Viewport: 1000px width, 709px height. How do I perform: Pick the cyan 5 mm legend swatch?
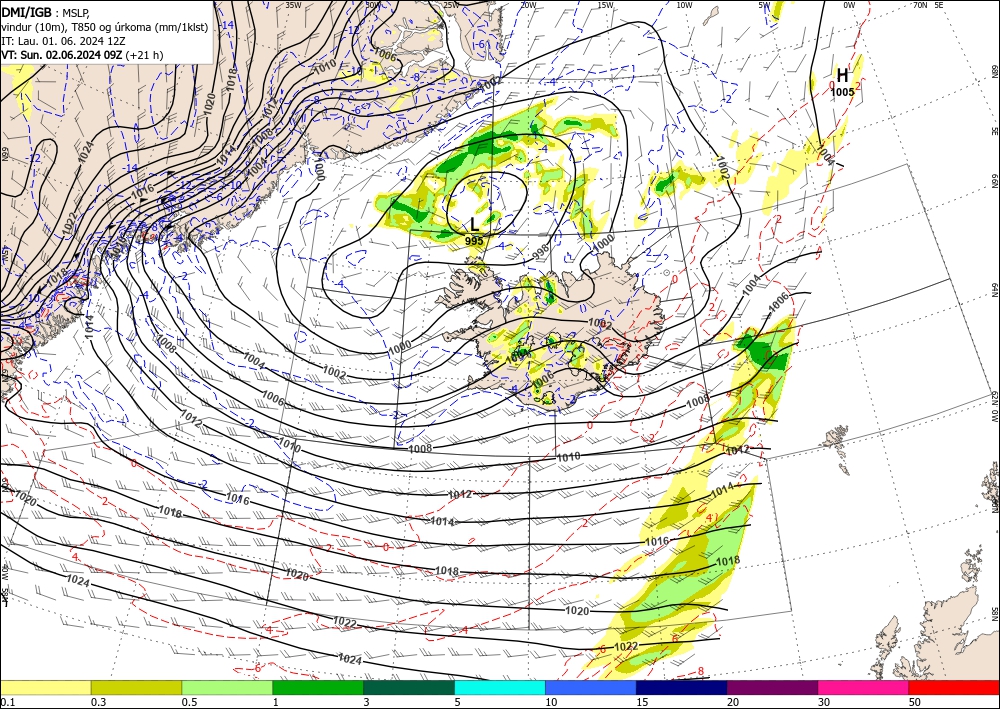pos(500,687)
